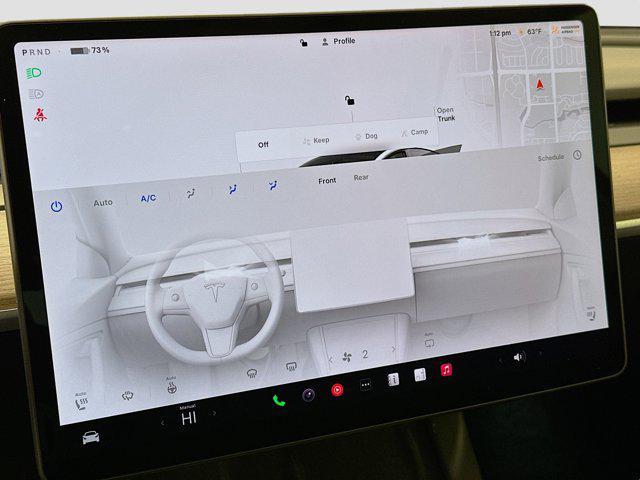Image resolution: width=640 pixels, height=480 pixels.
Task: Open the Apple Music app icon
Action: [x=447, y=370]
